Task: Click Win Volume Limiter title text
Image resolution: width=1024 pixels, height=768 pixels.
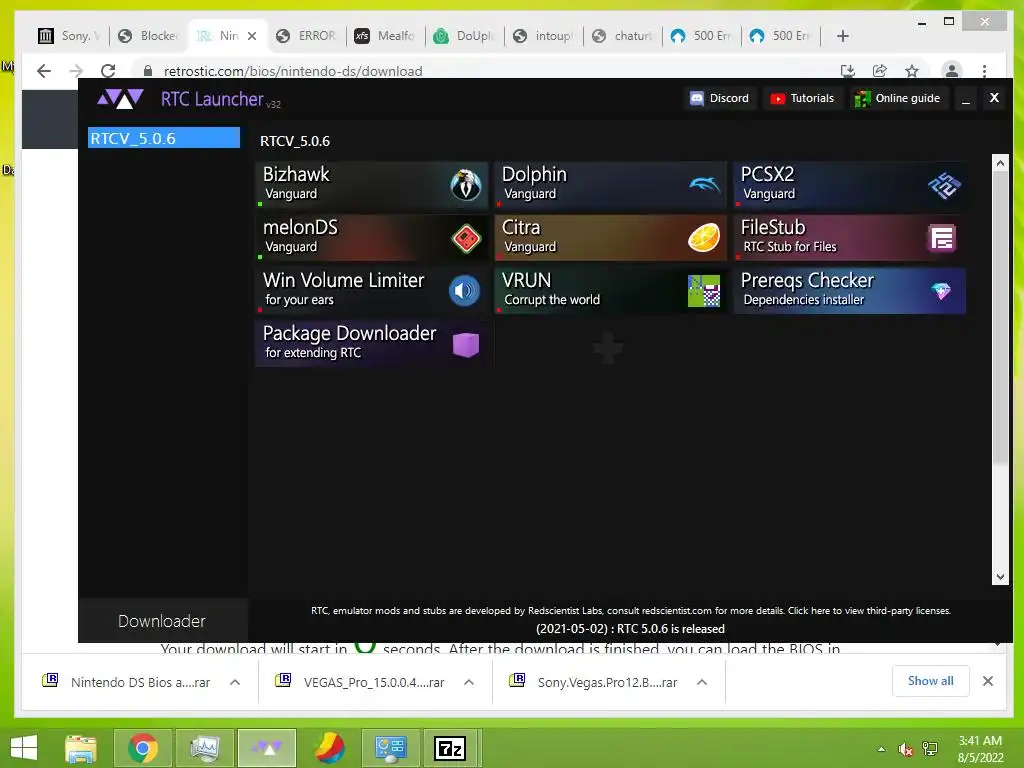Action: (344, 280)
